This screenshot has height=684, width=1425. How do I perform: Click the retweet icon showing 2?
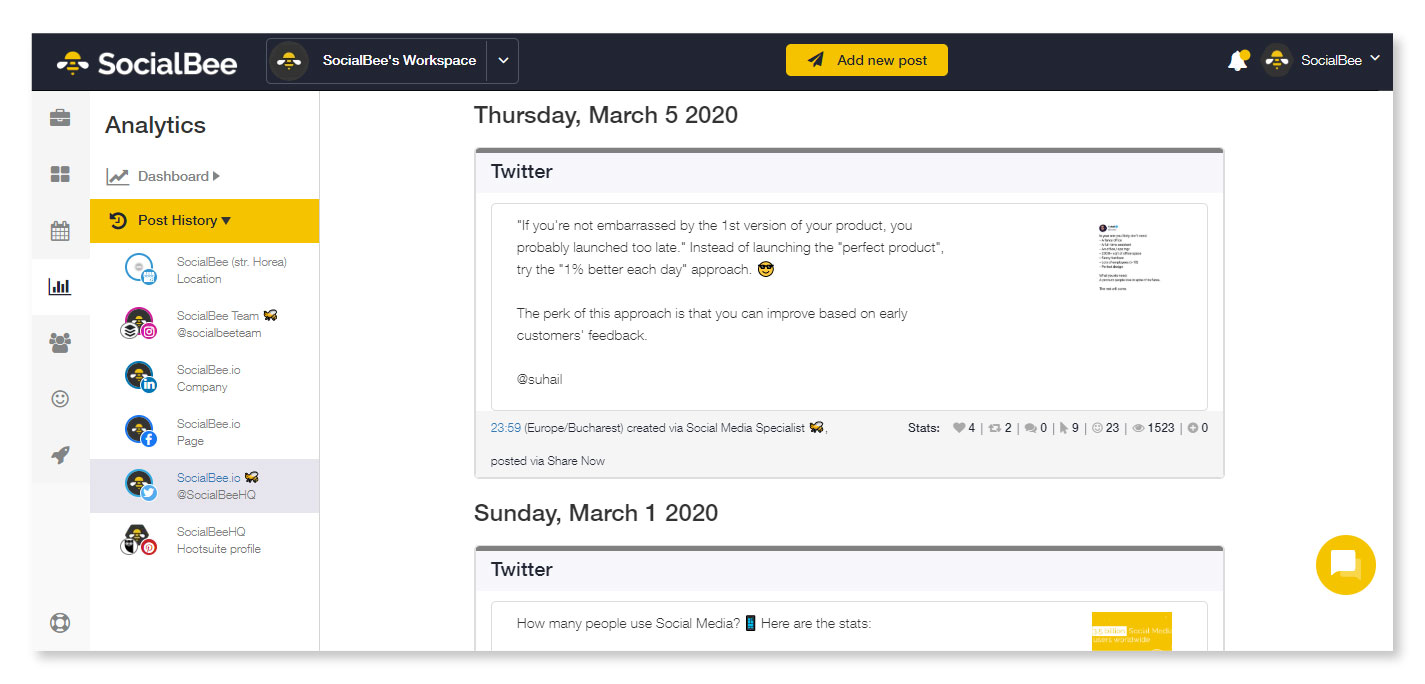994,428
